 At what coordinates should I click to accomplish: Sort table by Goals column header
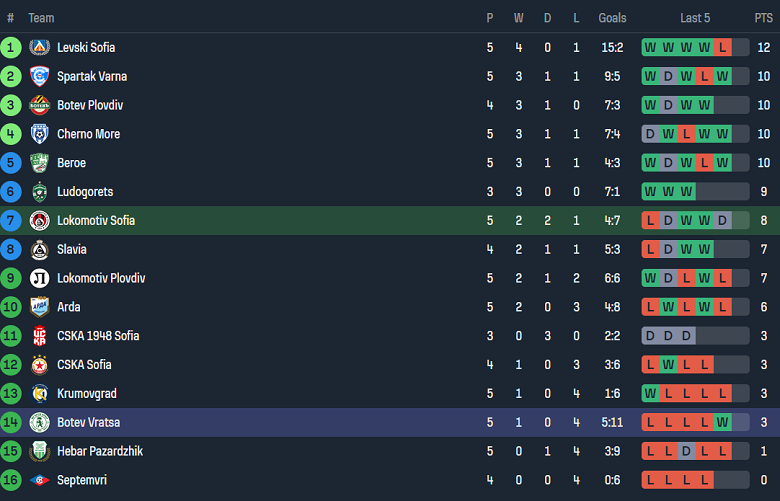click(x=612, y=18)
